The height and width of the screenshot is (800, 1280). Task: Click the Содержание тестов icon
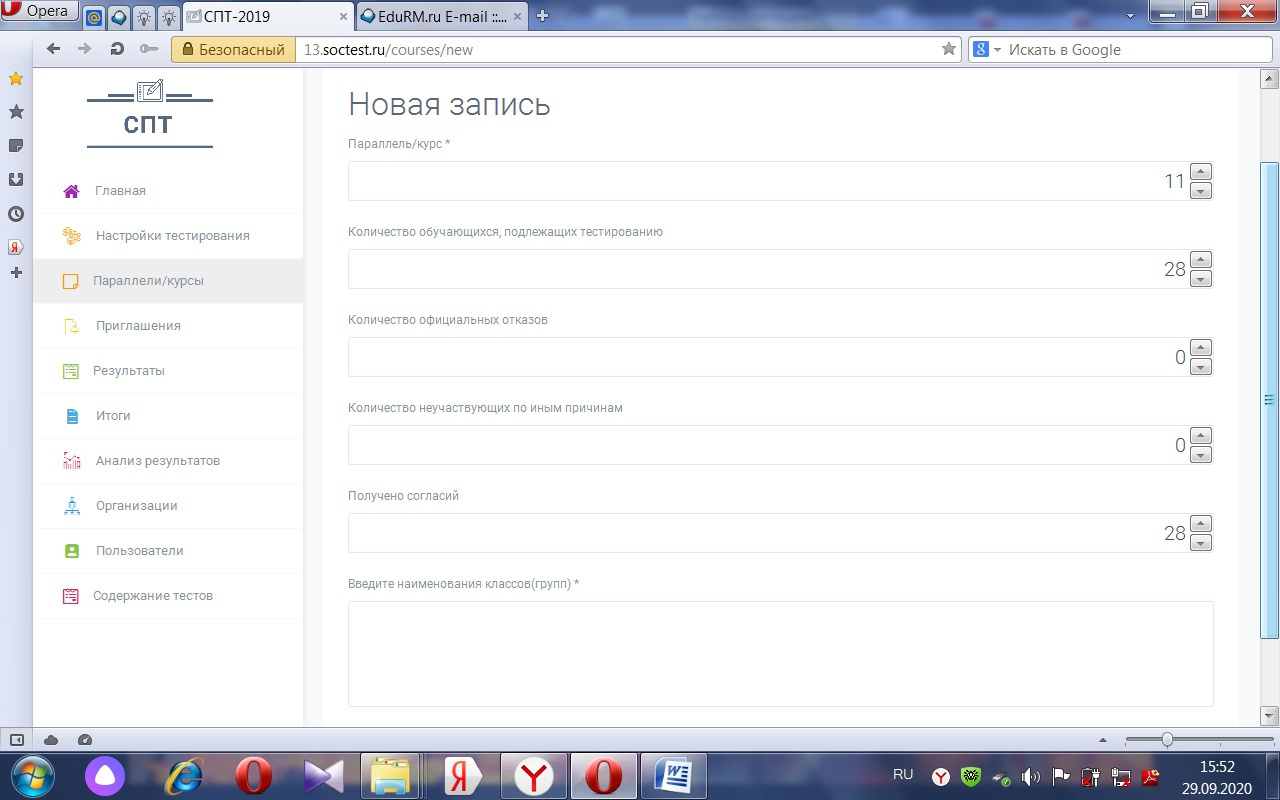coord(71,596)
